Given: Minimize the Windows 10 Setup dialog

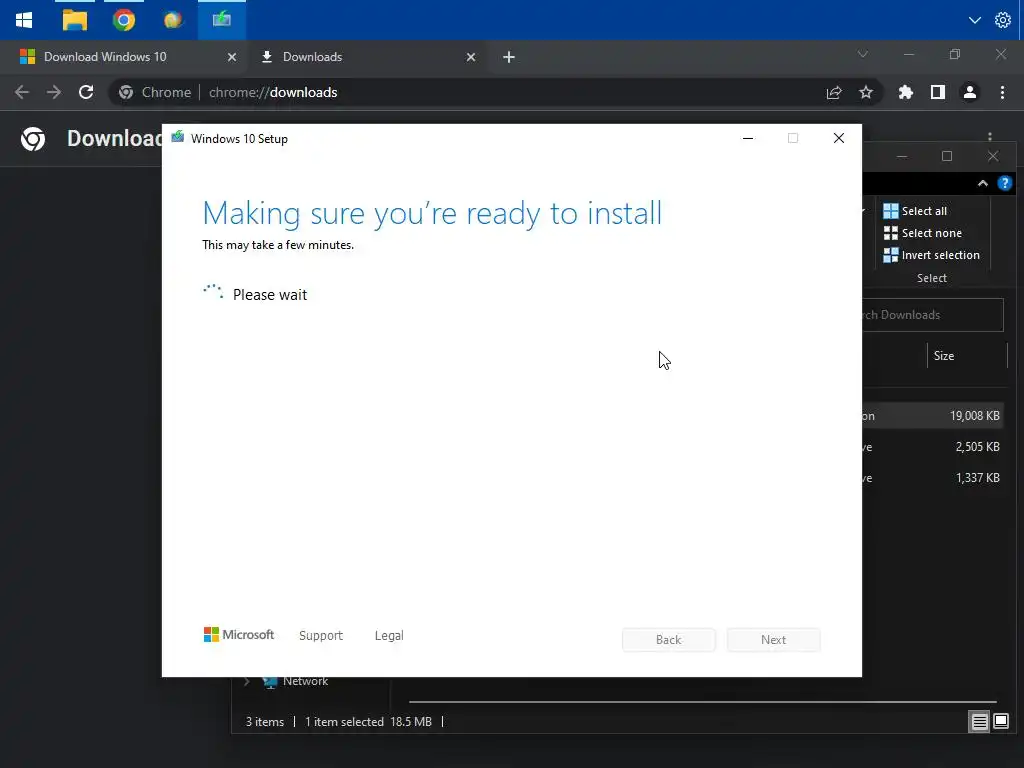Looking at the screenshot, I should tap(748, 138).
